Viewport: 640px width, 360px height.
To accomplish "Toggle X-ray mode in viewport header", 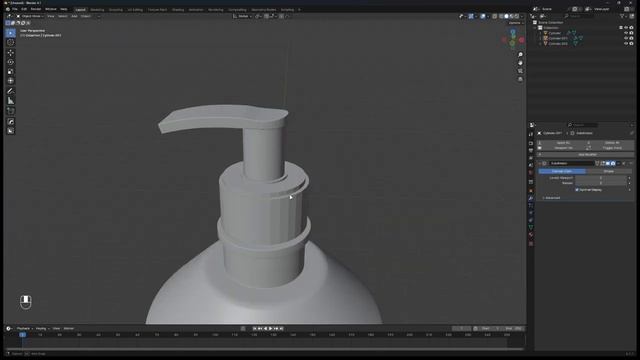I will point(495,16).
